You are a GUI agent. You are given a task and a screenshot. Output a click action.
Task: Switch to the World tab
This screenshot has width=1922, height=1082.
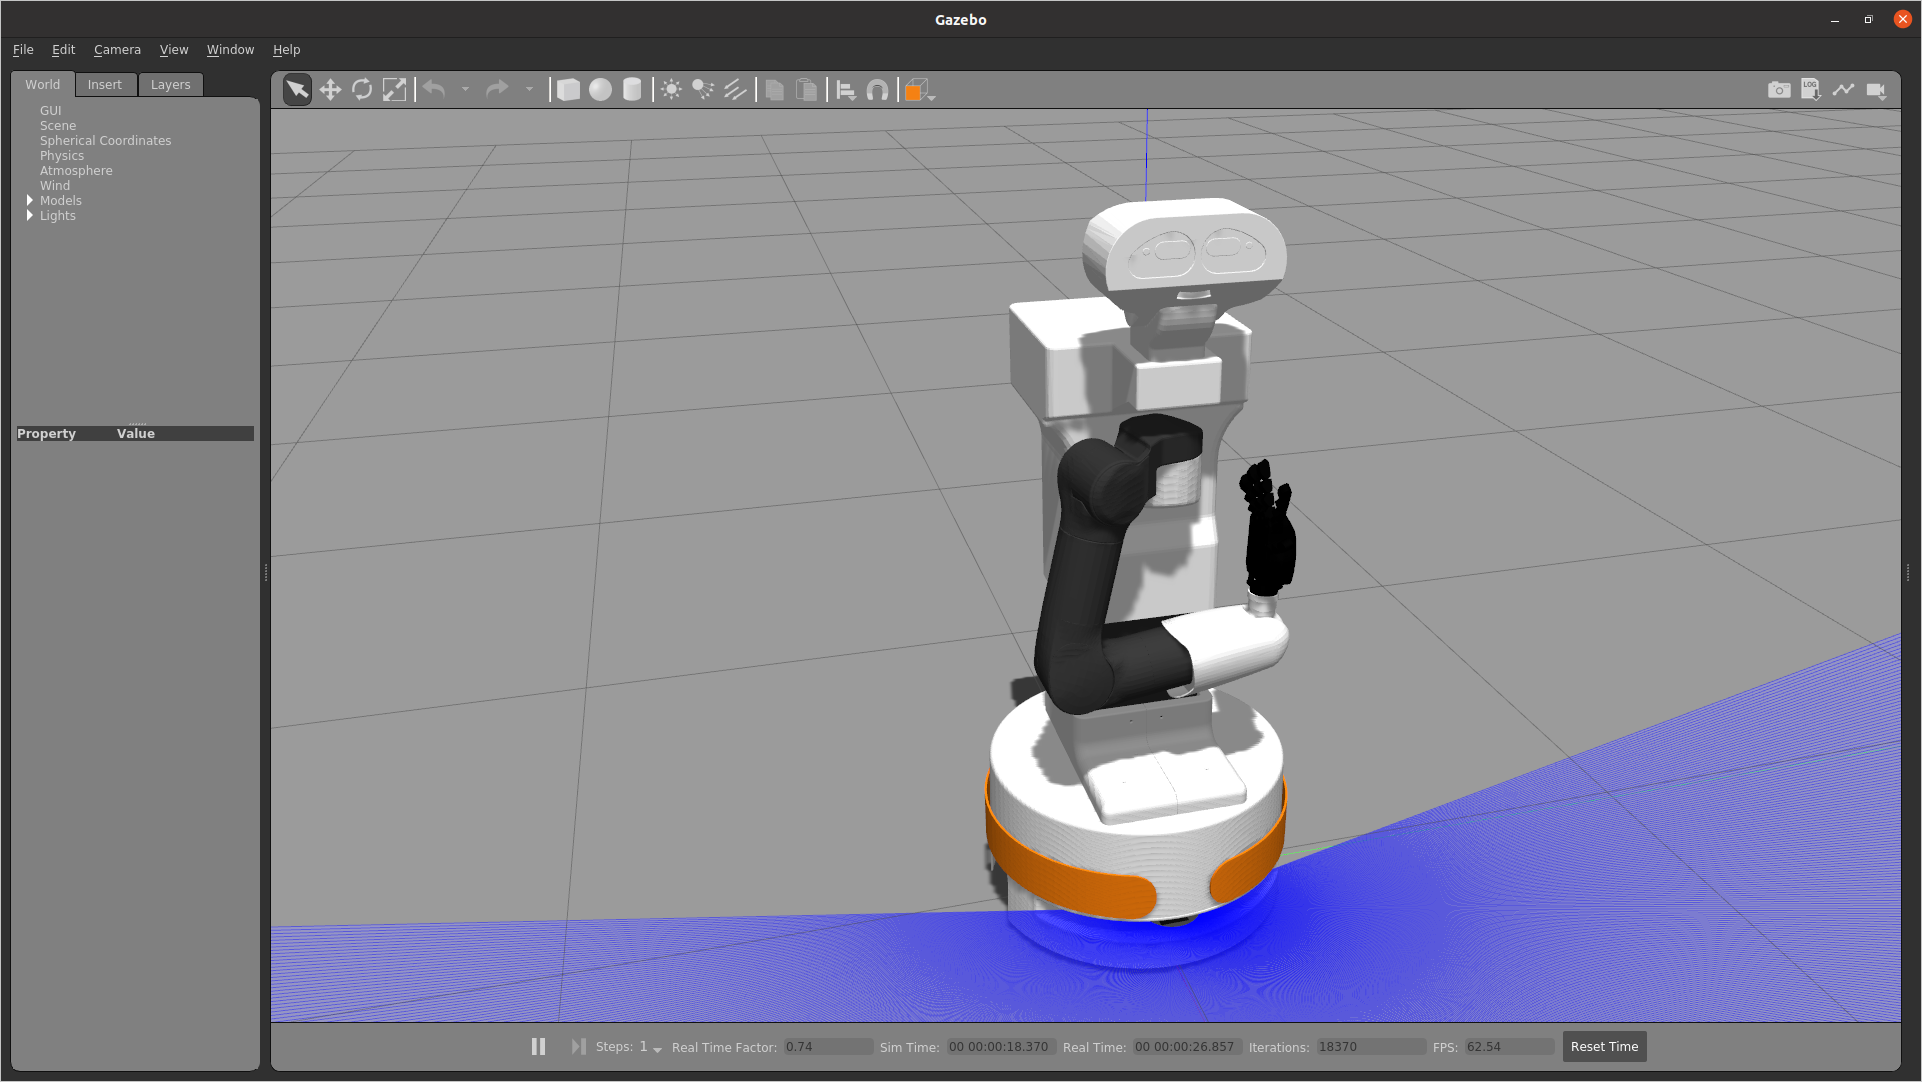click(x=43, y=84)
